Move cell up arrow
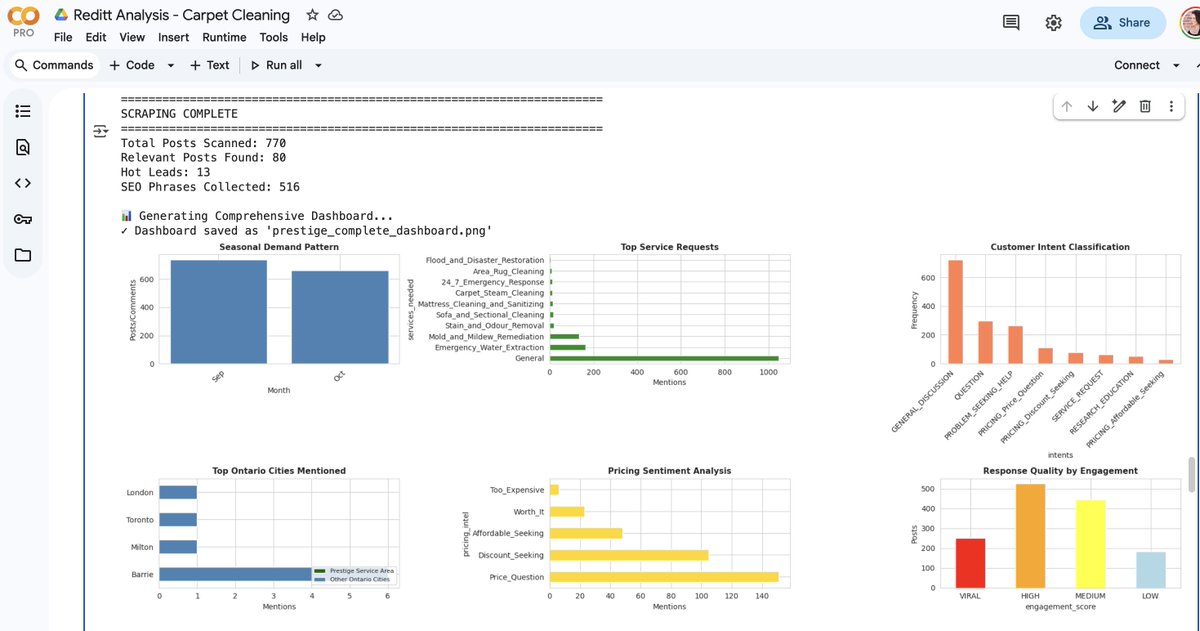The image size is (1200, 631). pos(1067,106)
